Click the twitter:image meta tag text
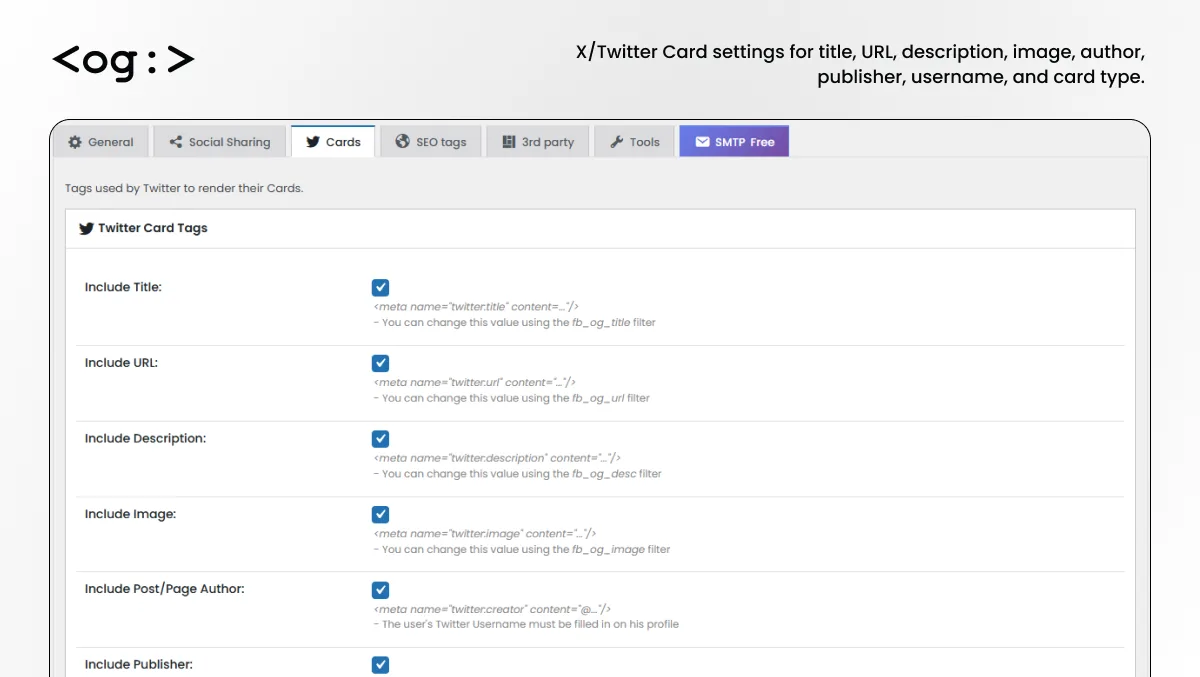Screen dimensions: 1200x677 click(485, 534)
